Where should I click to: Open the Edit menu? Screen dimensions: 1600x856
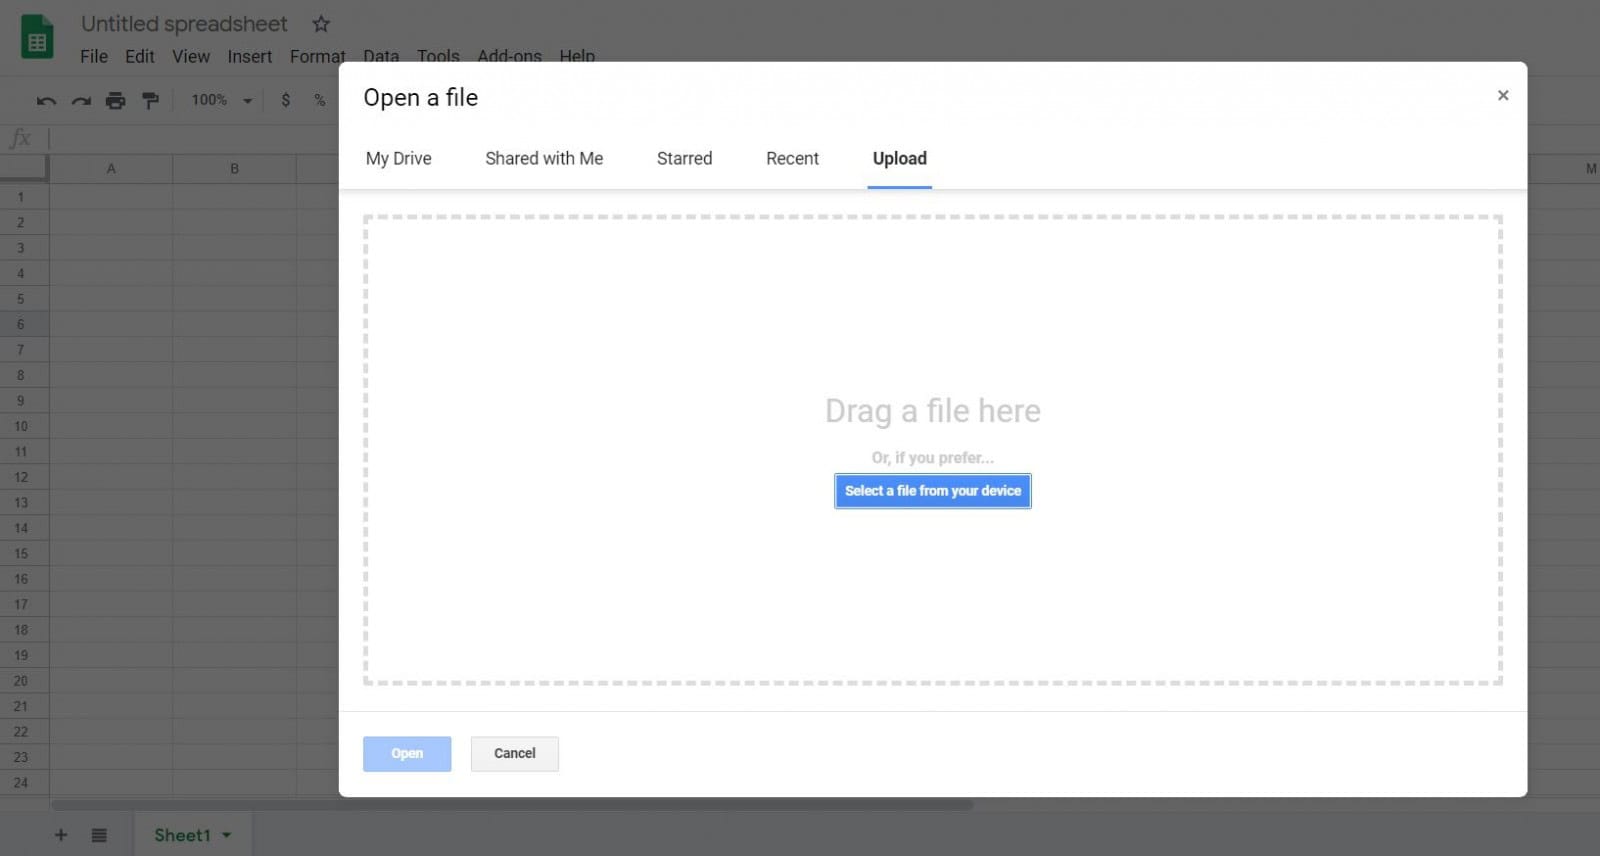(140, 56)
